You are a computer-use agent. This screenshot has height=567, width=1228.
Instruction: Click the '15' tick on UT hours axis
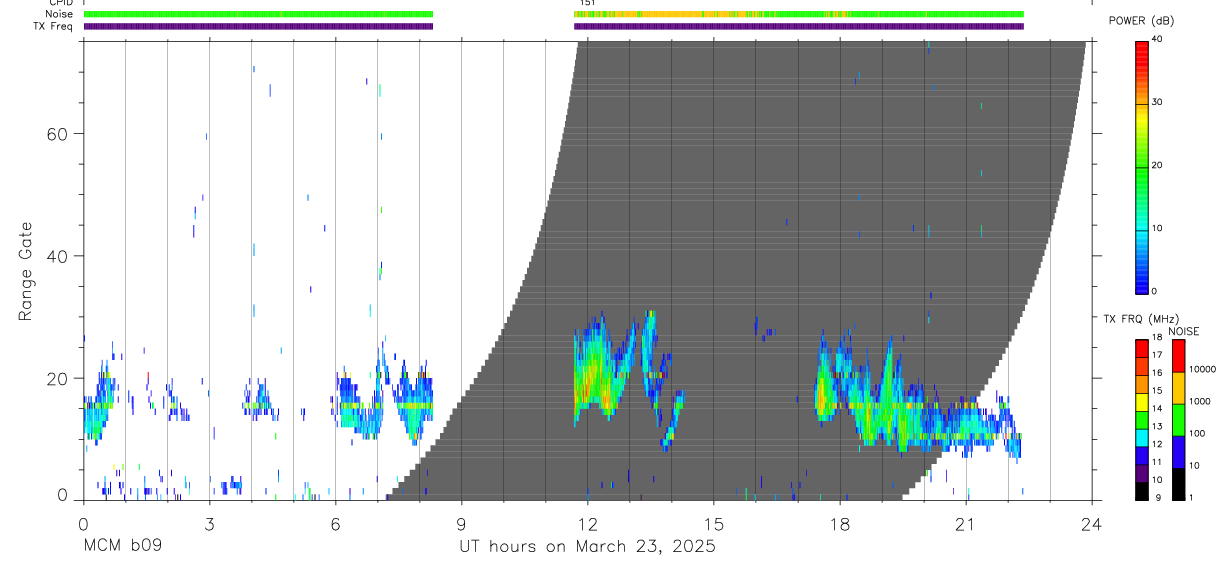713,523
